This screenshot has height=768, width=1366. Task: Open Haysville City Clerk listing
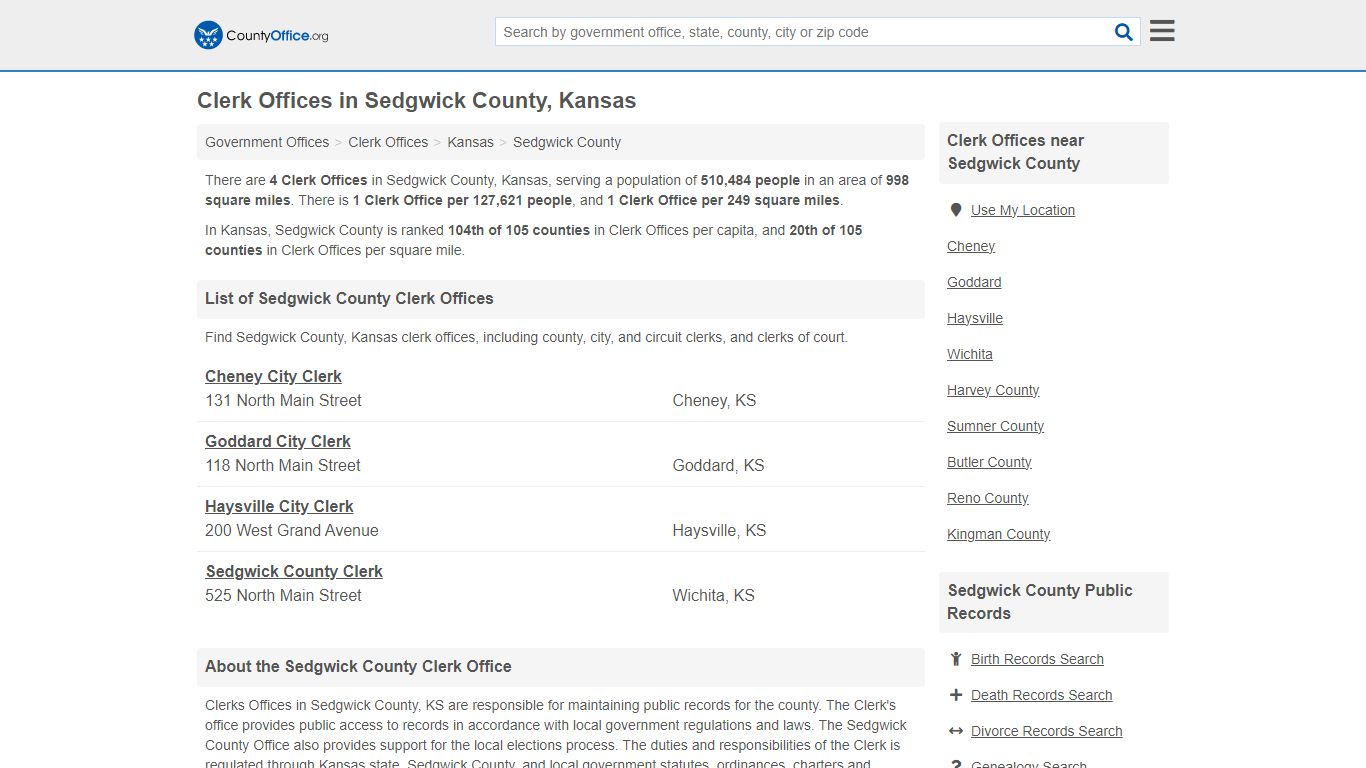click(x=279, y=506)
